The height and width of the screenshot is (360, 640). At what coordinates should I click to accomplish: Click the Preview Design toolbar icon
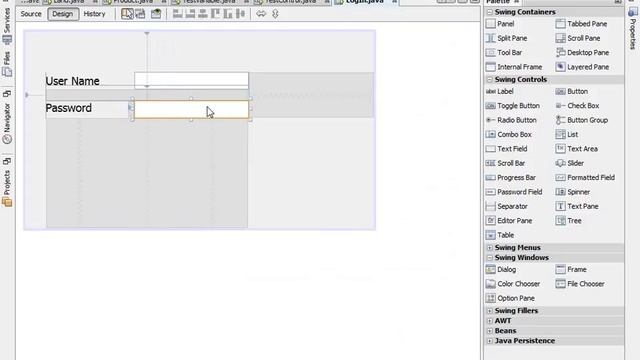click(x=156, y=14)
